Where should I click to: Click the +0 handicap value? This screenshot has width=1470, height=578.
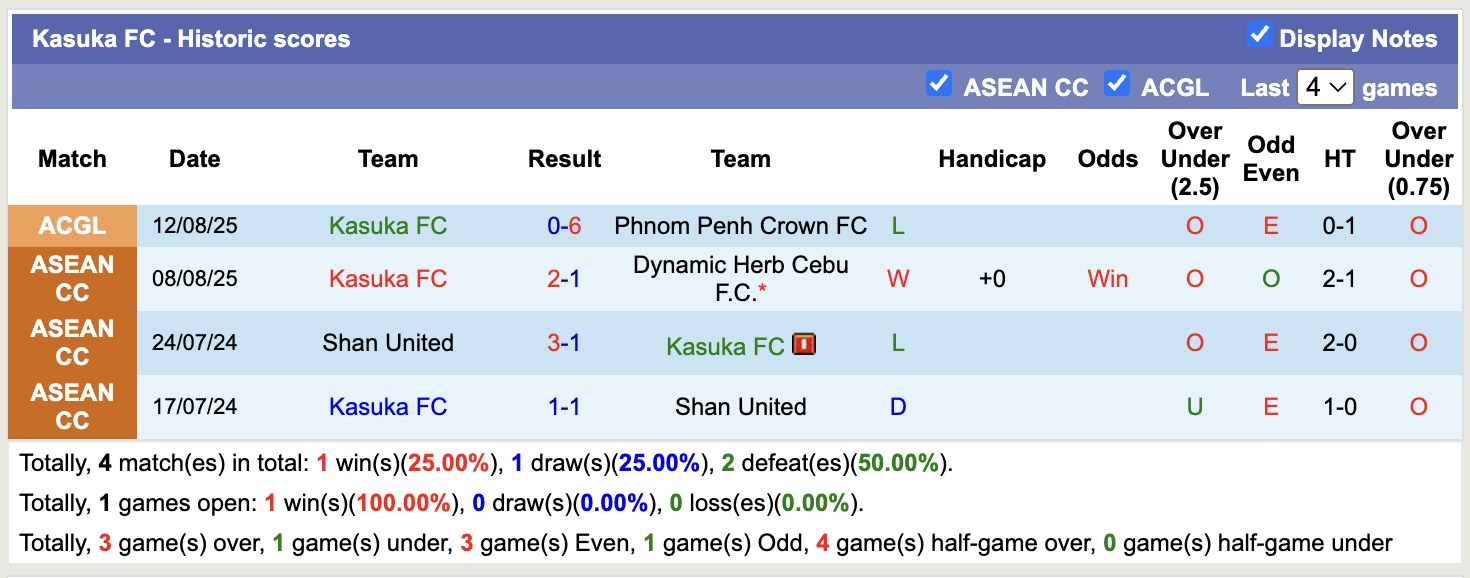[992, 279]
